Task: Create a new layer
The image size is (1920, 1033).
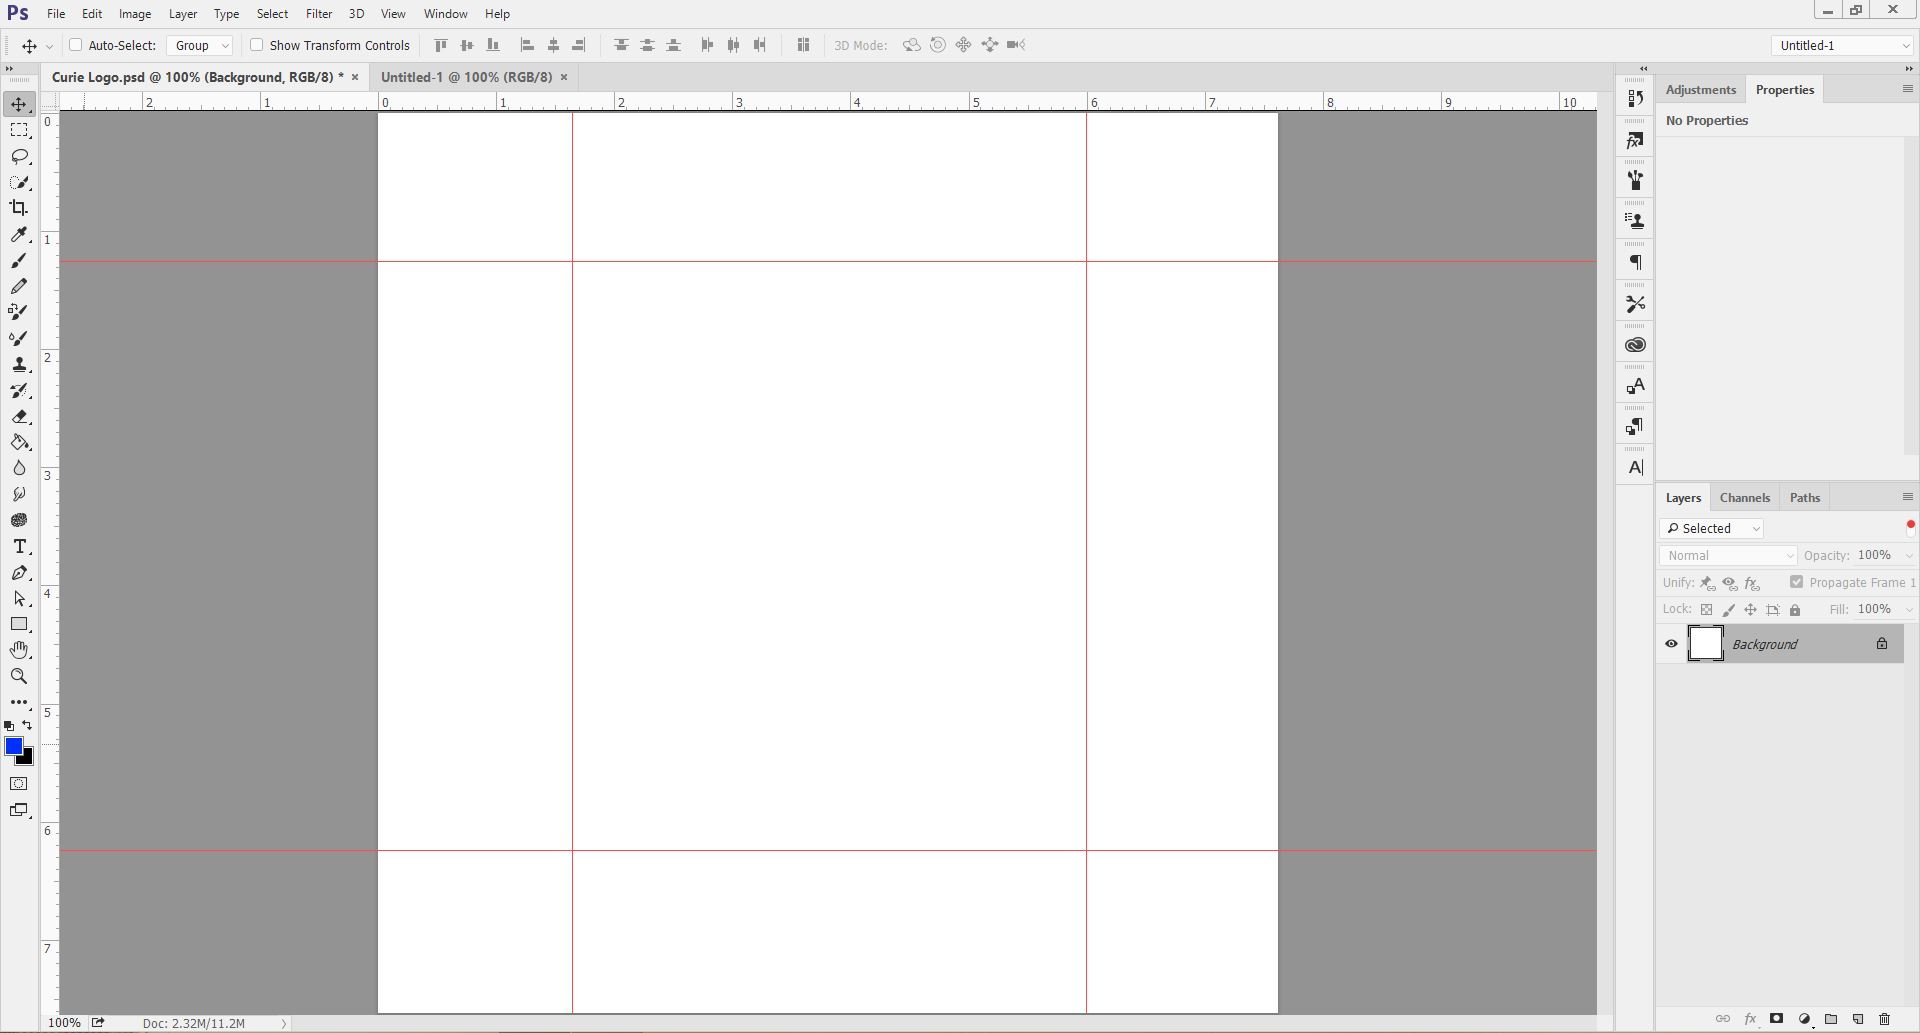Action: [1858, 1019]
